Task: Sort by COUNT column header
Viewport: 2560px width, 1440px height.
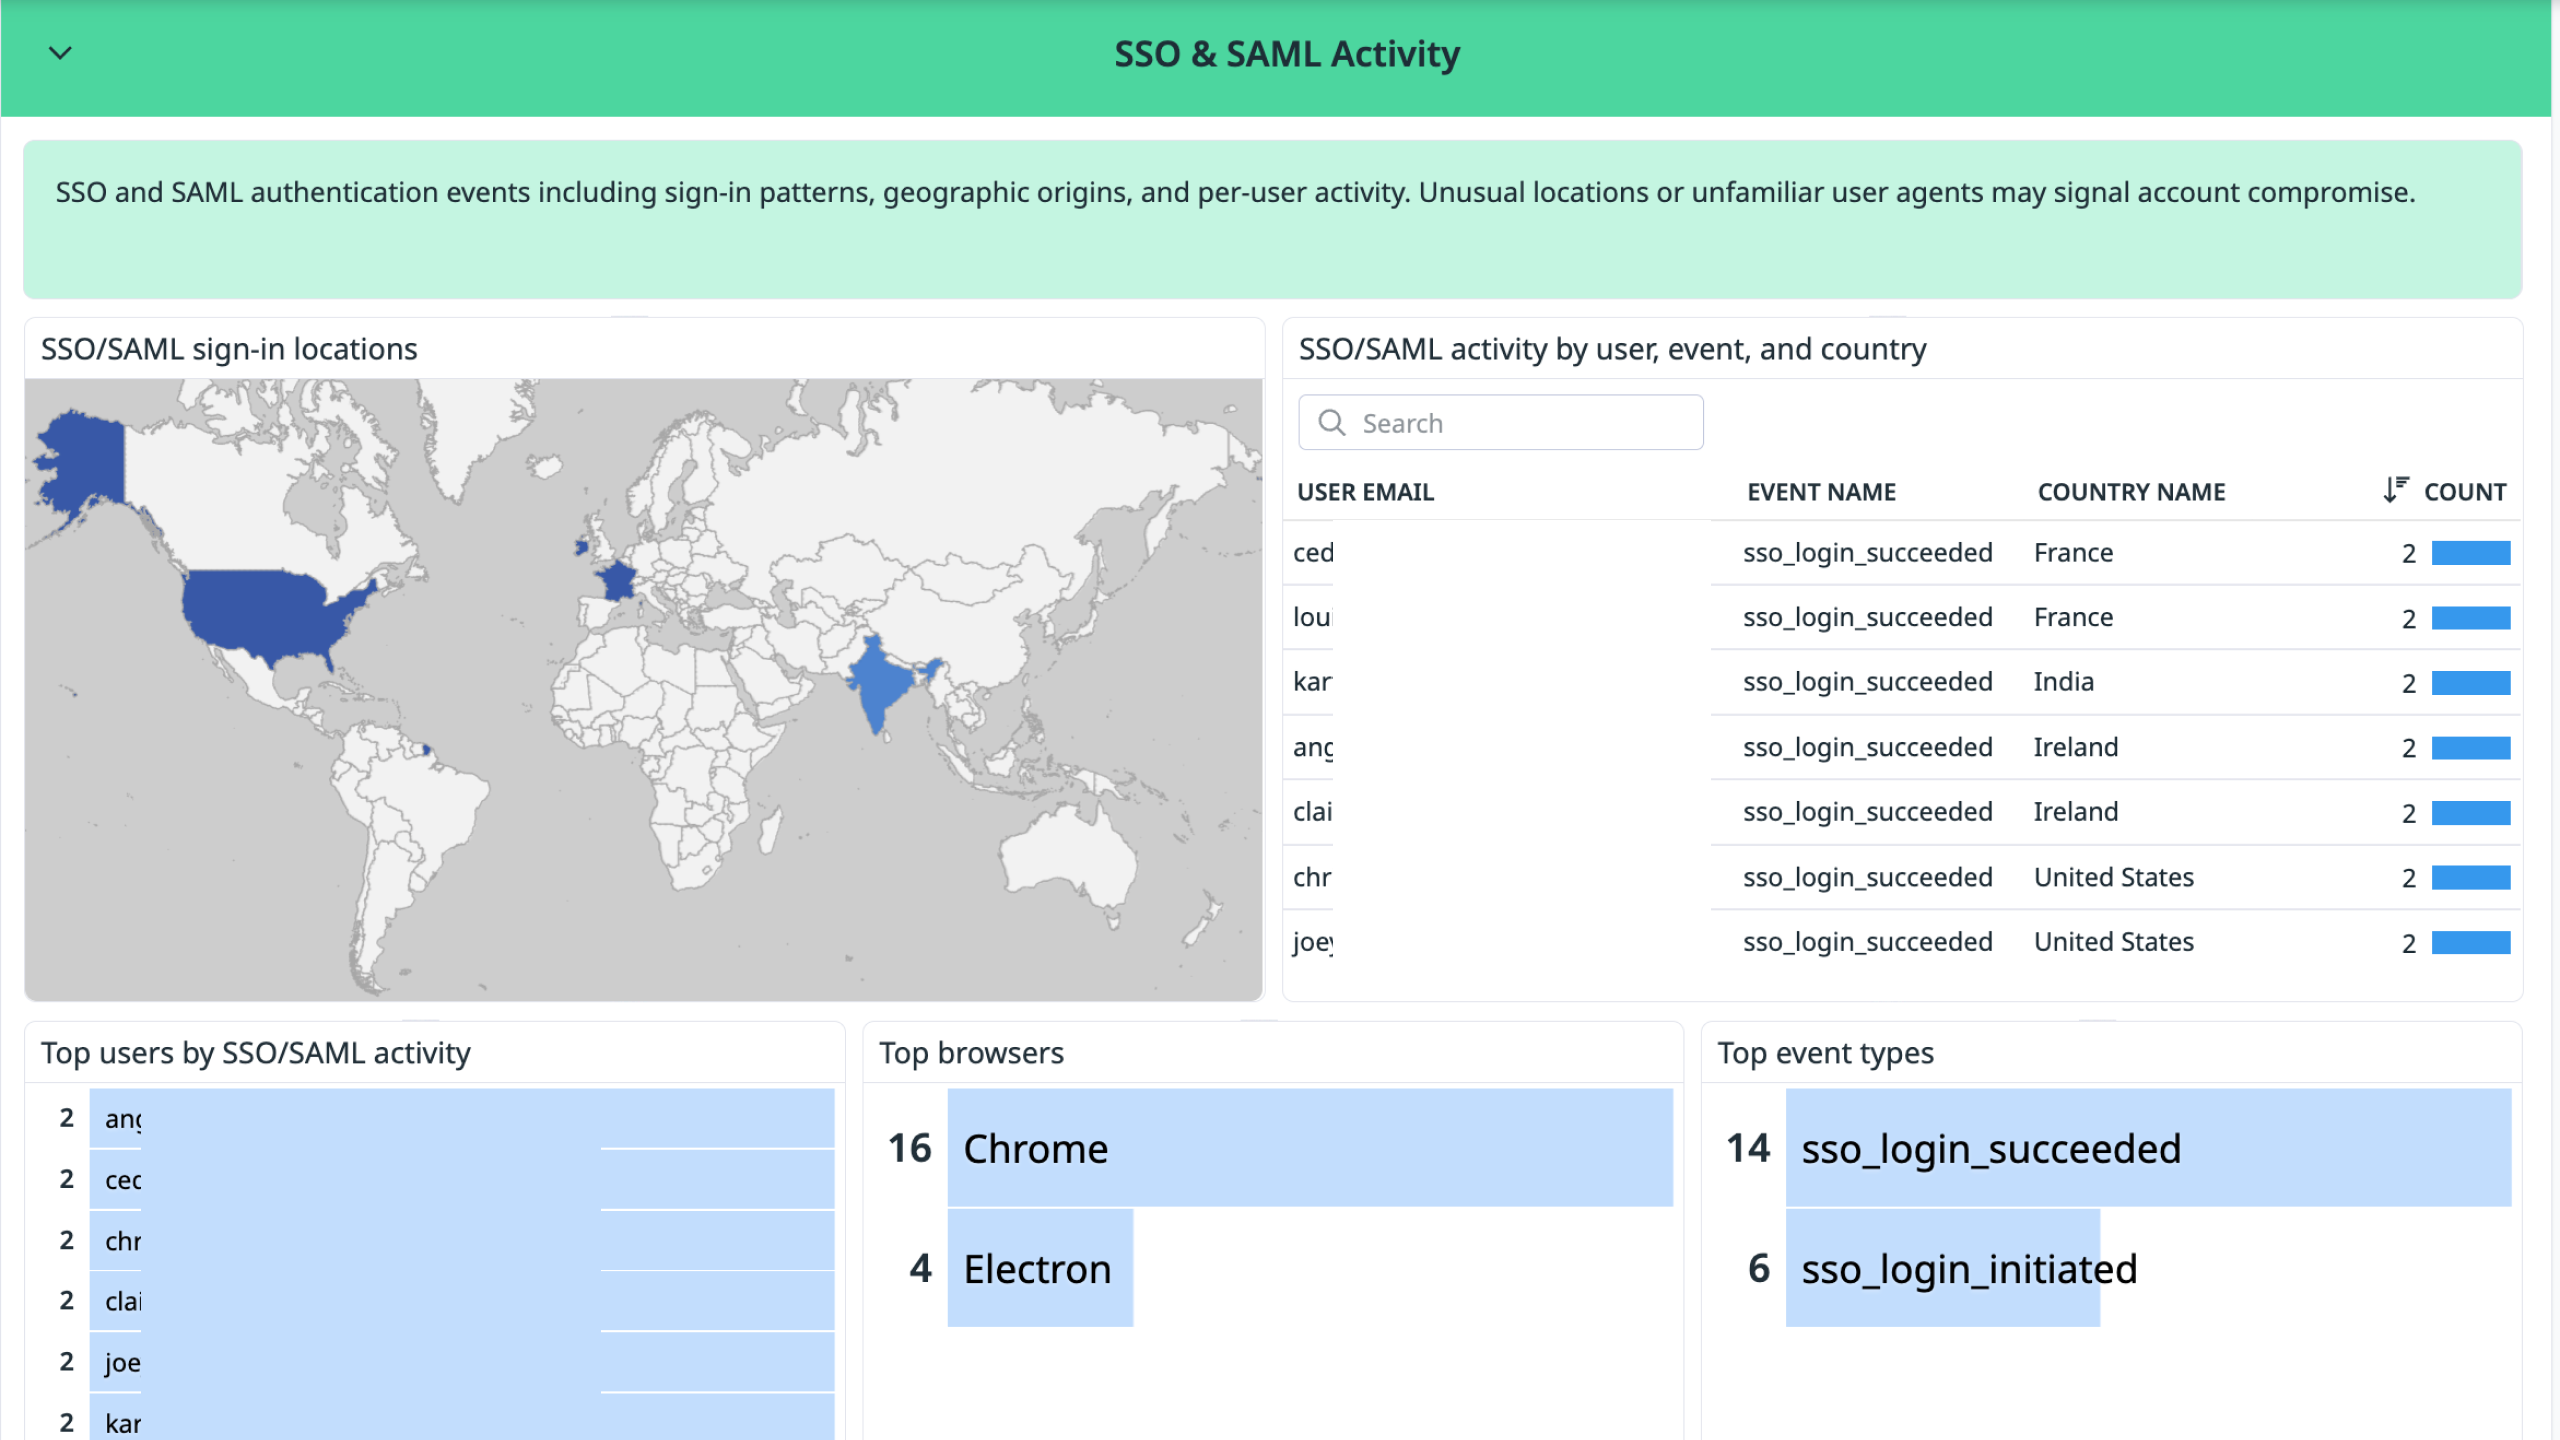Action: [x=2465, y=492]
